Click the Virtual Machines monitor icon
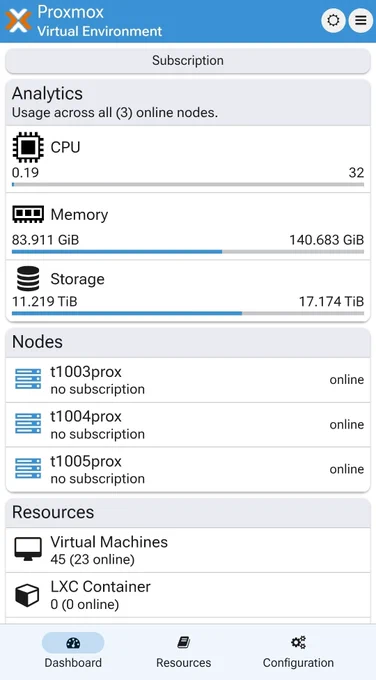Viewport: 376px width, 680px height. 28,549
